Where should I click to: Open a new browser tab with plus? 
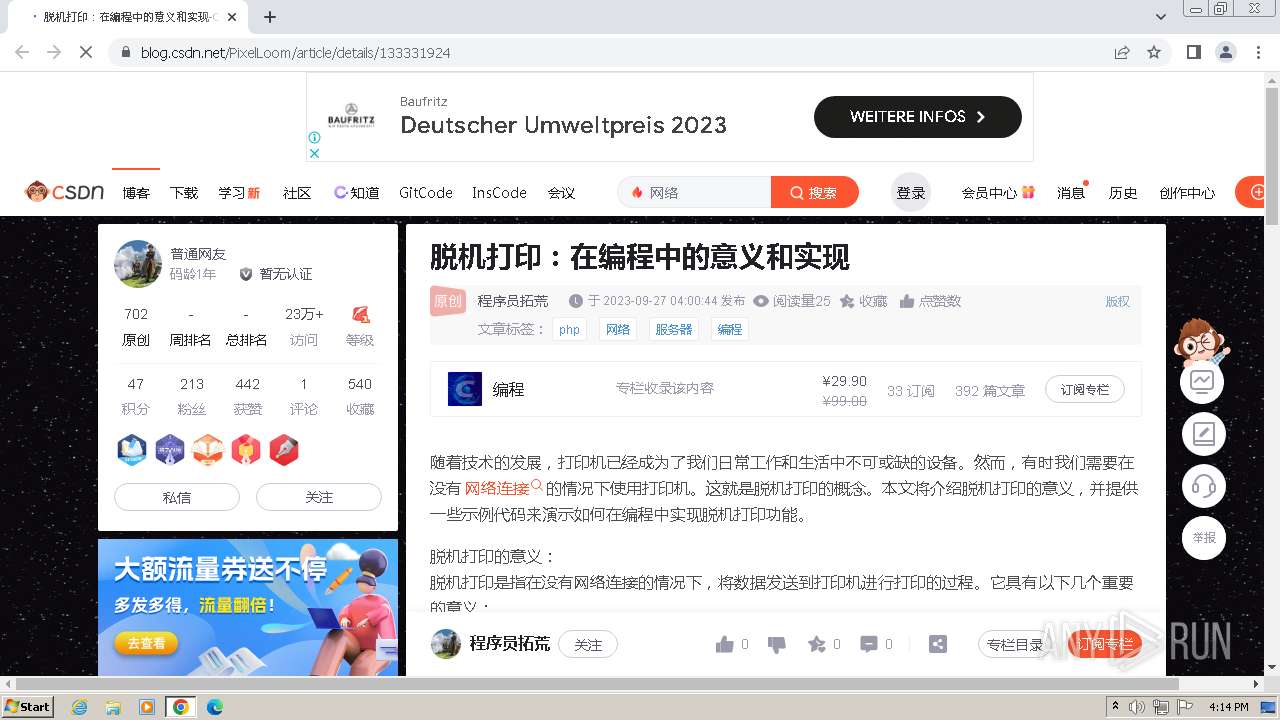pyautogui.click(x=270, y=17)
